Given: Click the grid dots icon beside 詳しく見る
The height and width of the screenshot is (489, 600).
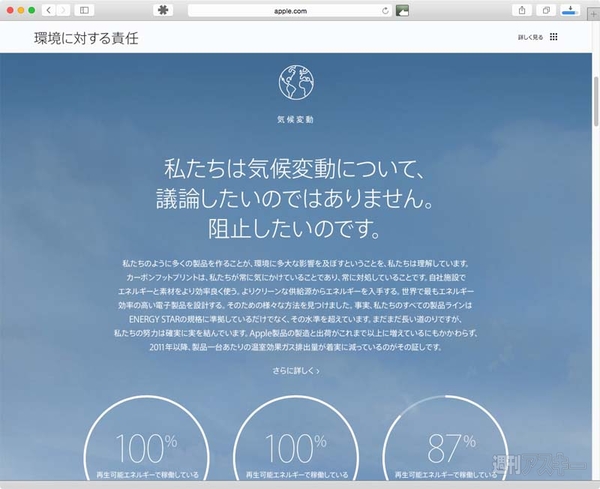Looking at the screenshot, I should click(553, 37).
